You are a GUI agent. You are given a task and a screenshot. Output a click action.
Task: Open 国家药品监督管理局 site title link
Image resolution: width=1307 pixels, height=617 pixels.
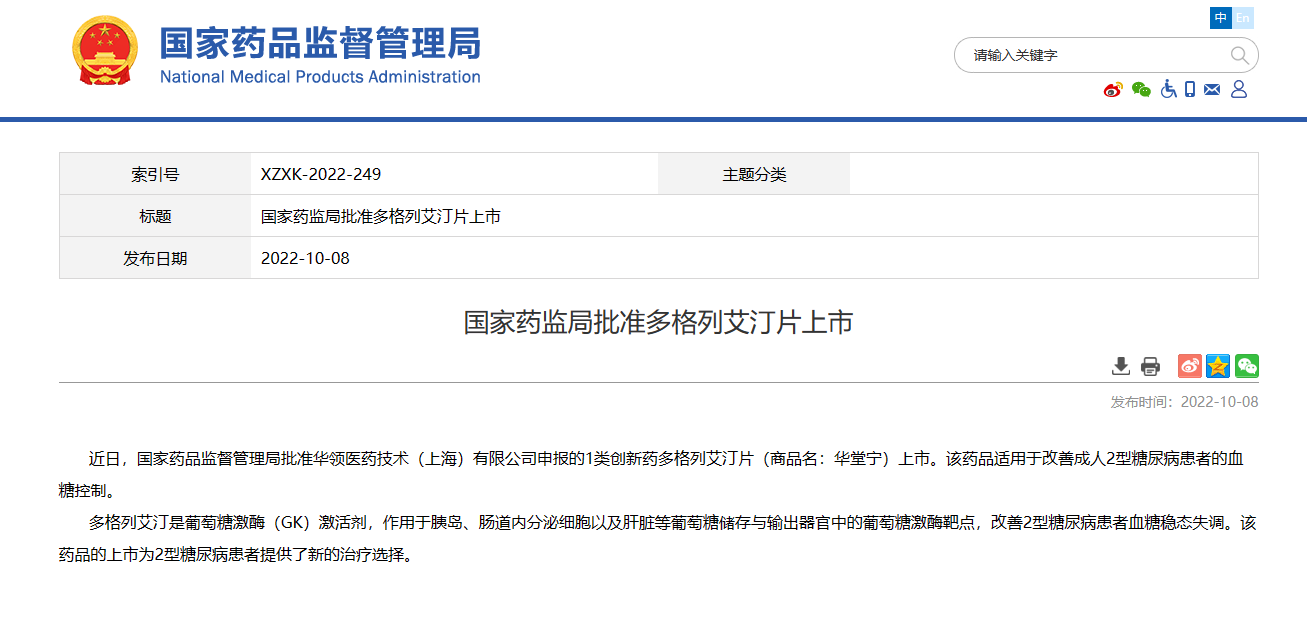pos(320,42)
